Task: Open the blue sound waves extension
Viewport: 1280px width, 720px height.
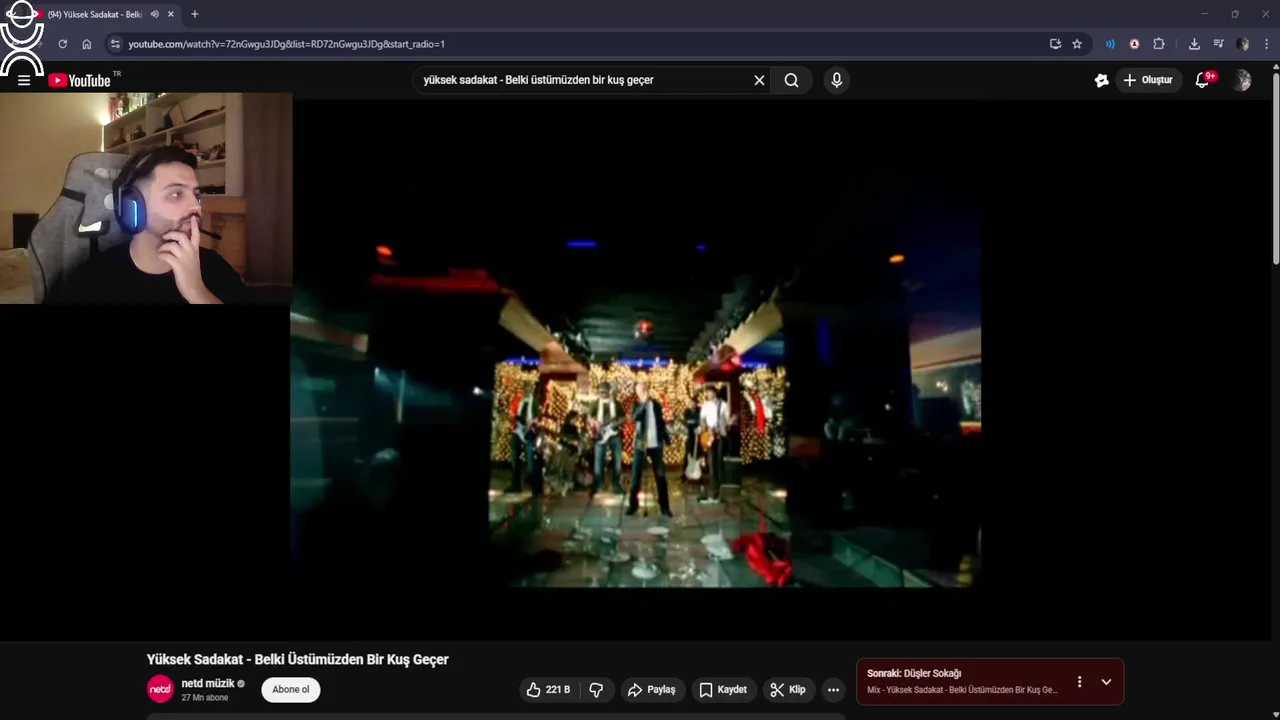Action: 1110,44
